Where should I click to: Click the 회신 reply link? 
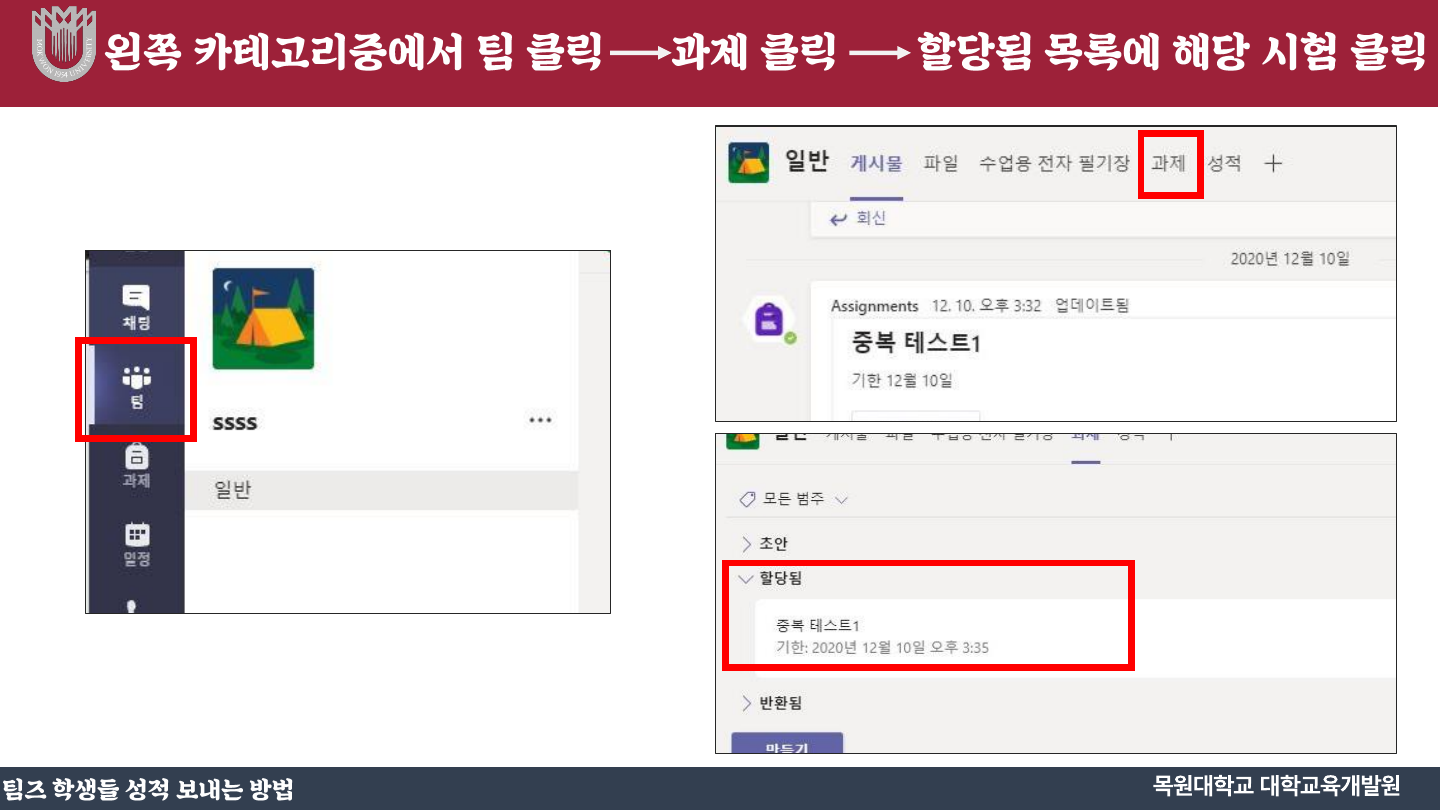pyautogui.click(x=859, y=219)
